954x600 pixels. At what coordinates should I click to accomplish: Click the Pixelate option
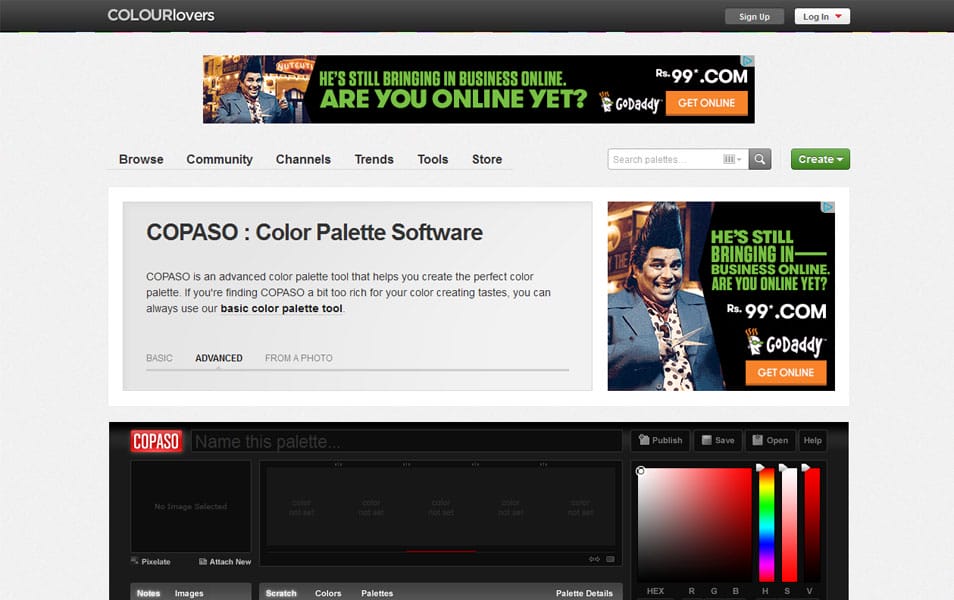(x=151, y=562)
